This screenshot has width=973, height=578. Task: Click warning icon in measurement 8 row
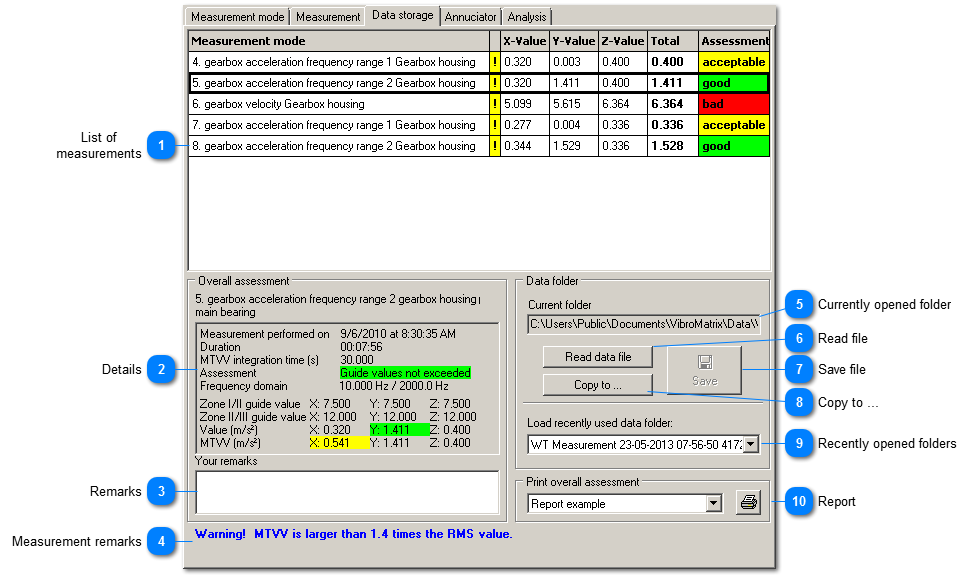tap(494, 146)
